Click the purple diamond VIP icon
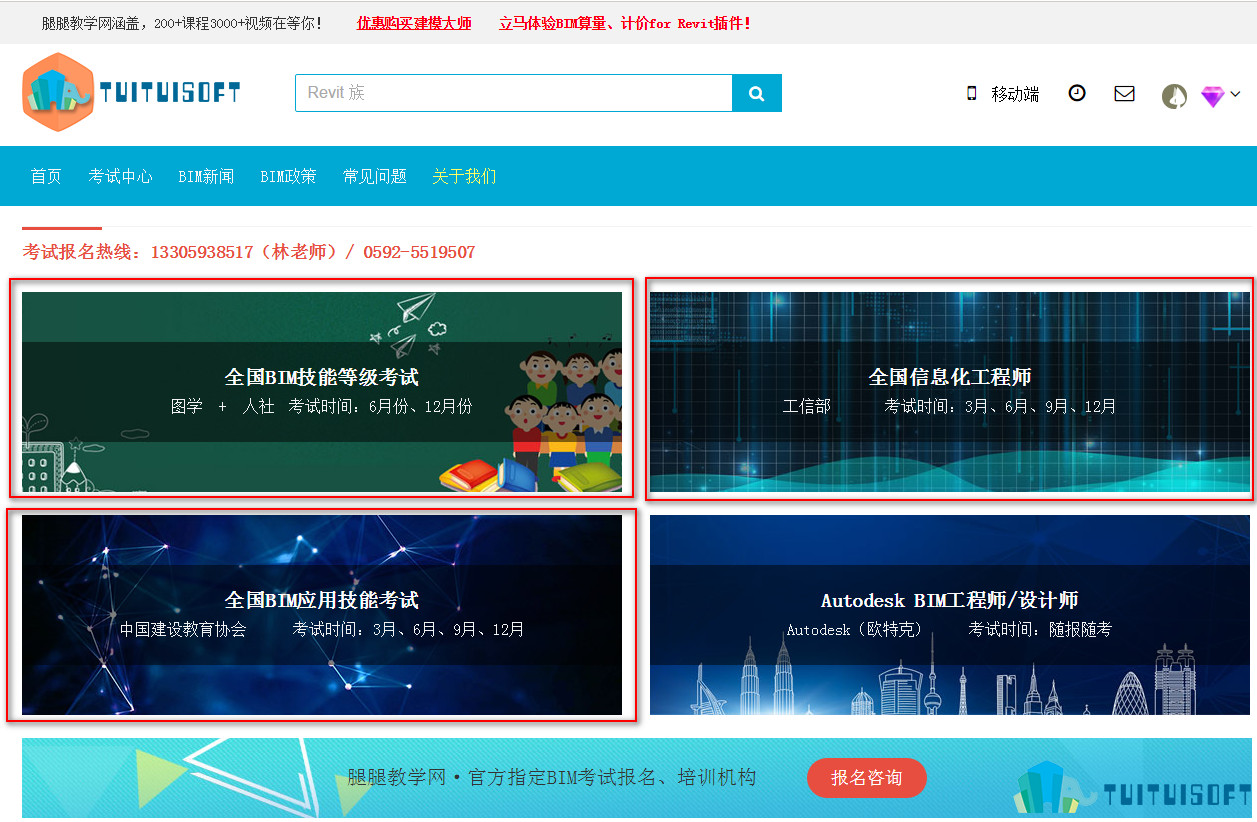1257x822 pixels. (x=1213, y=96)
